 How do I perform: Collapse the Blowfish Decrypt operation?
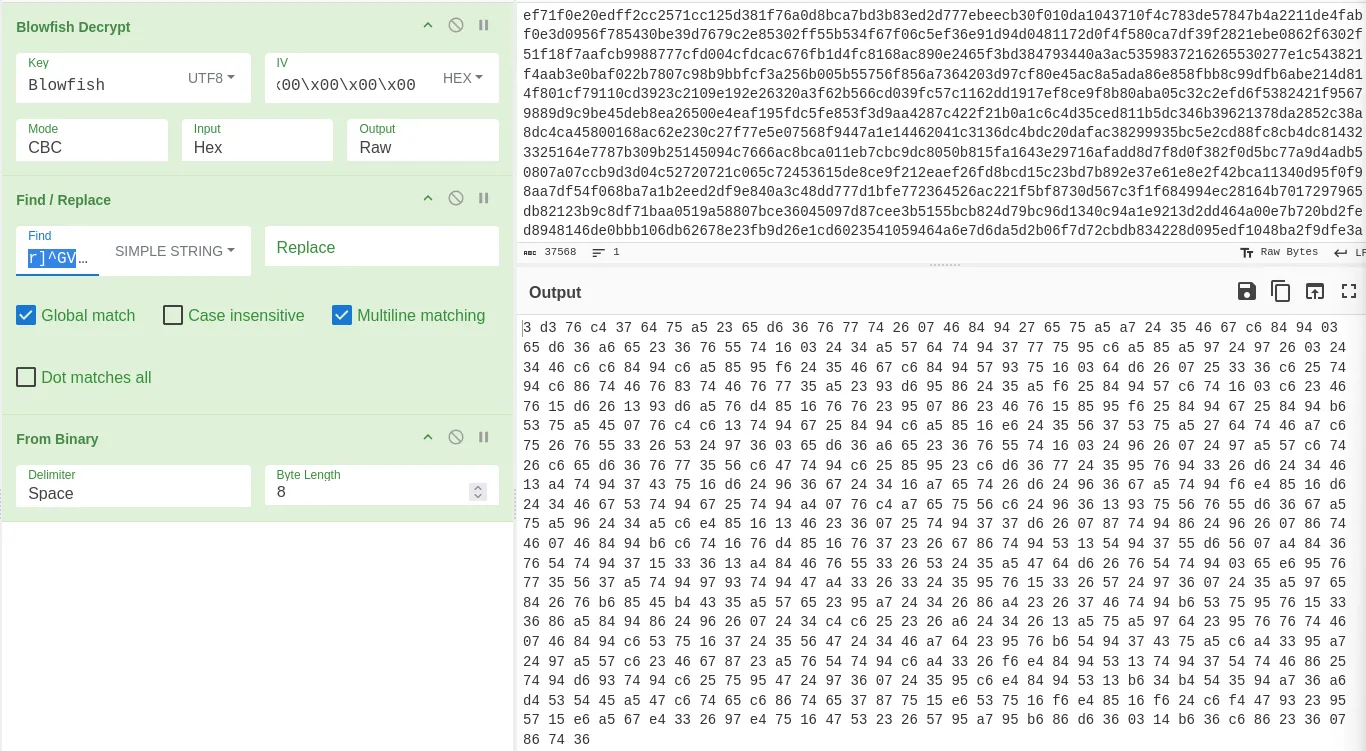(428, 26)
